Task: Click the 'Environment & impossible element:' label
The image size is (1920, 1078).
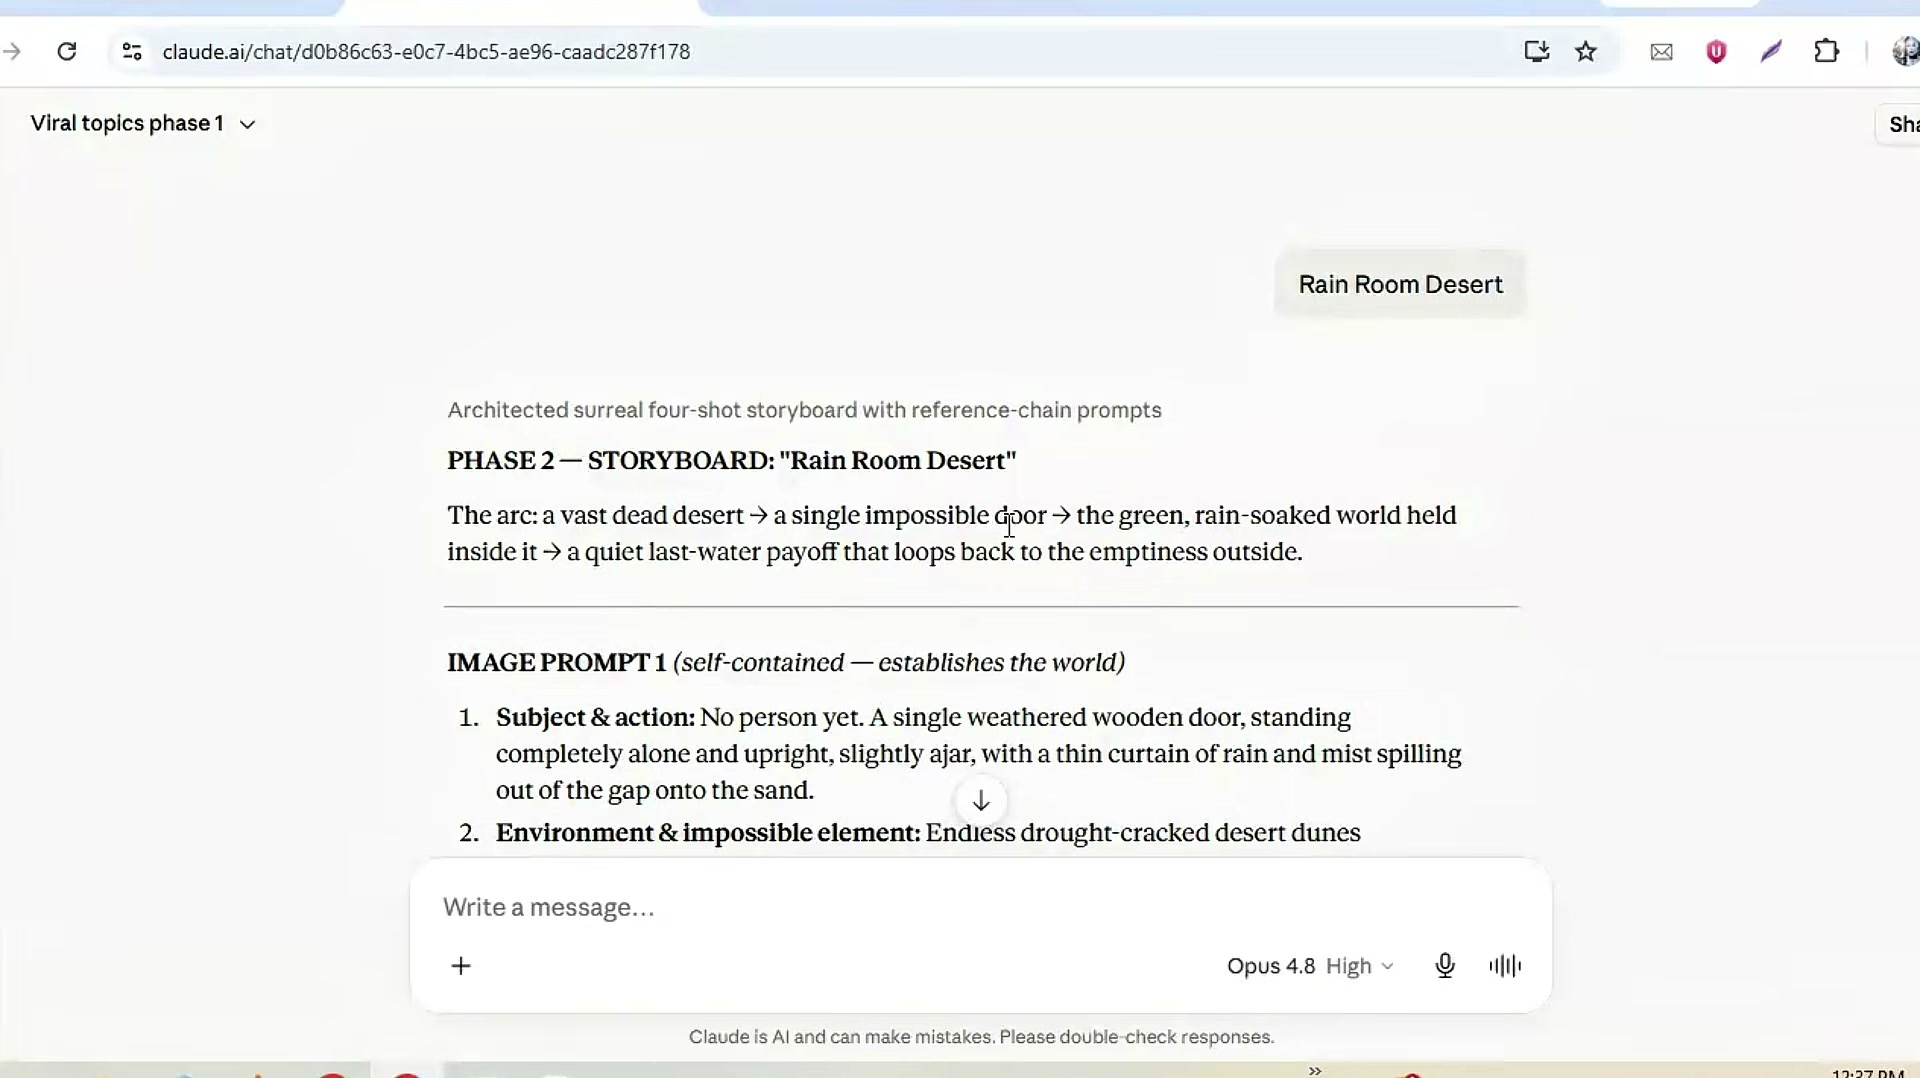Action: click(708, 833)
